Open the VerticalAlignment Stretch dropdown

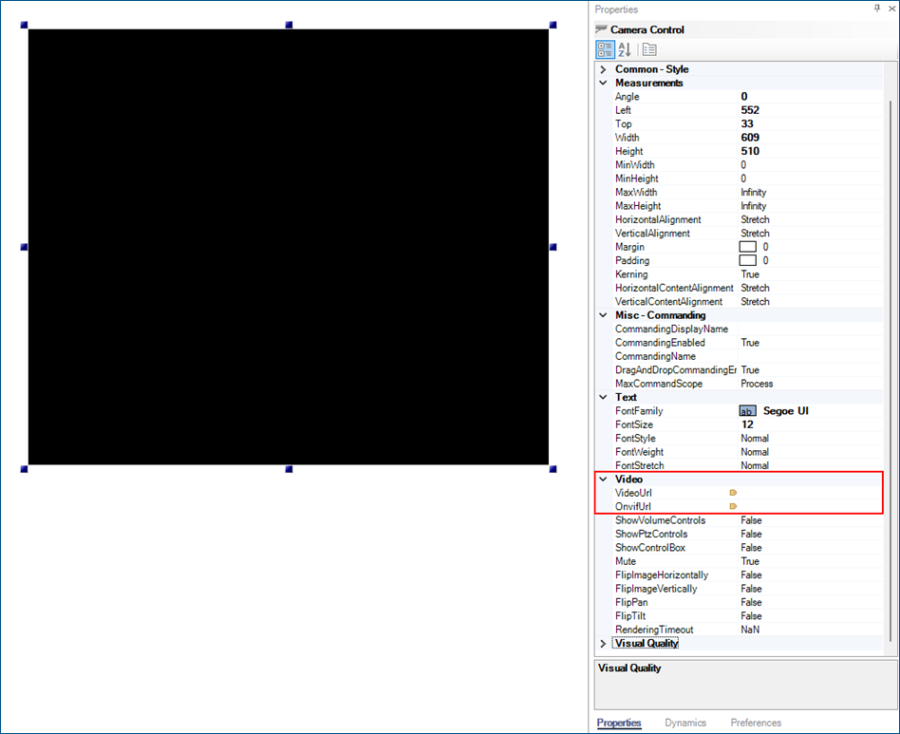coord(810,234)
